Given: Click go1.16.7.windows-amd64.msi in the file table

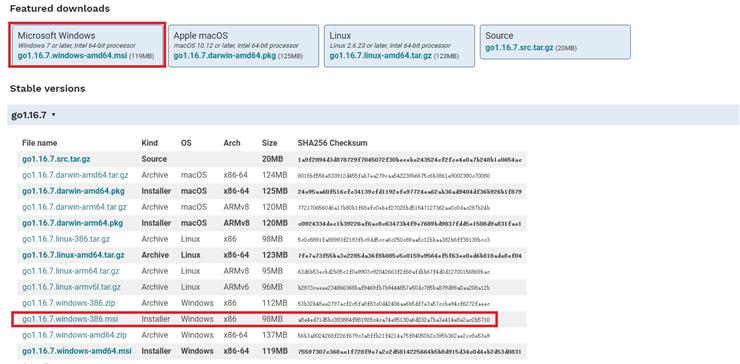Looking at the screenshot, I should tap(77, 351).
